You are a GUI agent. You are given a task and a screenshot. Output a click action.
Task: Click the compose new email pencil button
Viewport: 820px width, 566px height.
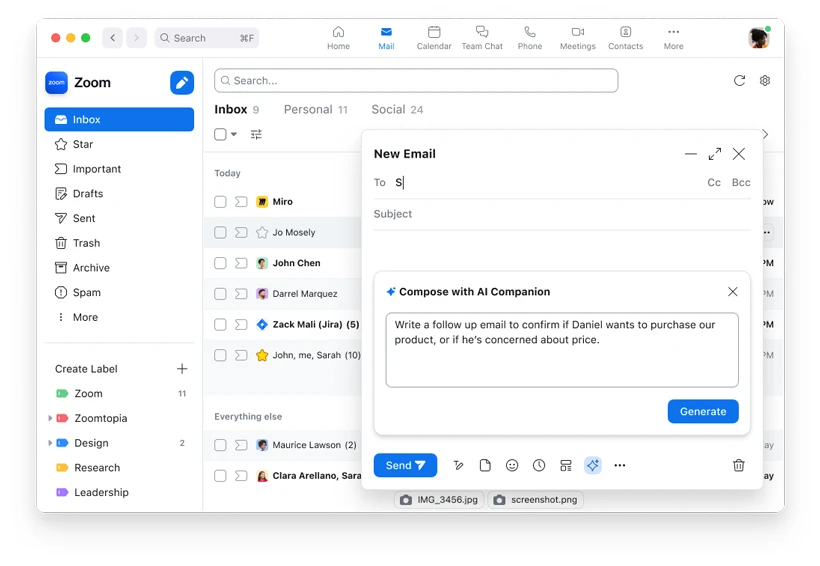coord(181,83)
